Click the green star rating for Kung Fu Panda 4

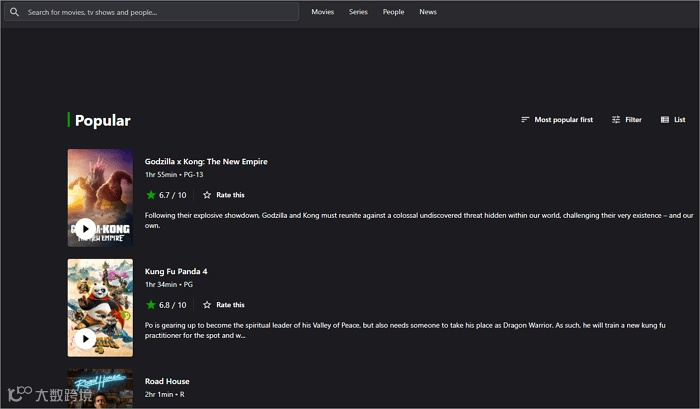click(151, 305)
